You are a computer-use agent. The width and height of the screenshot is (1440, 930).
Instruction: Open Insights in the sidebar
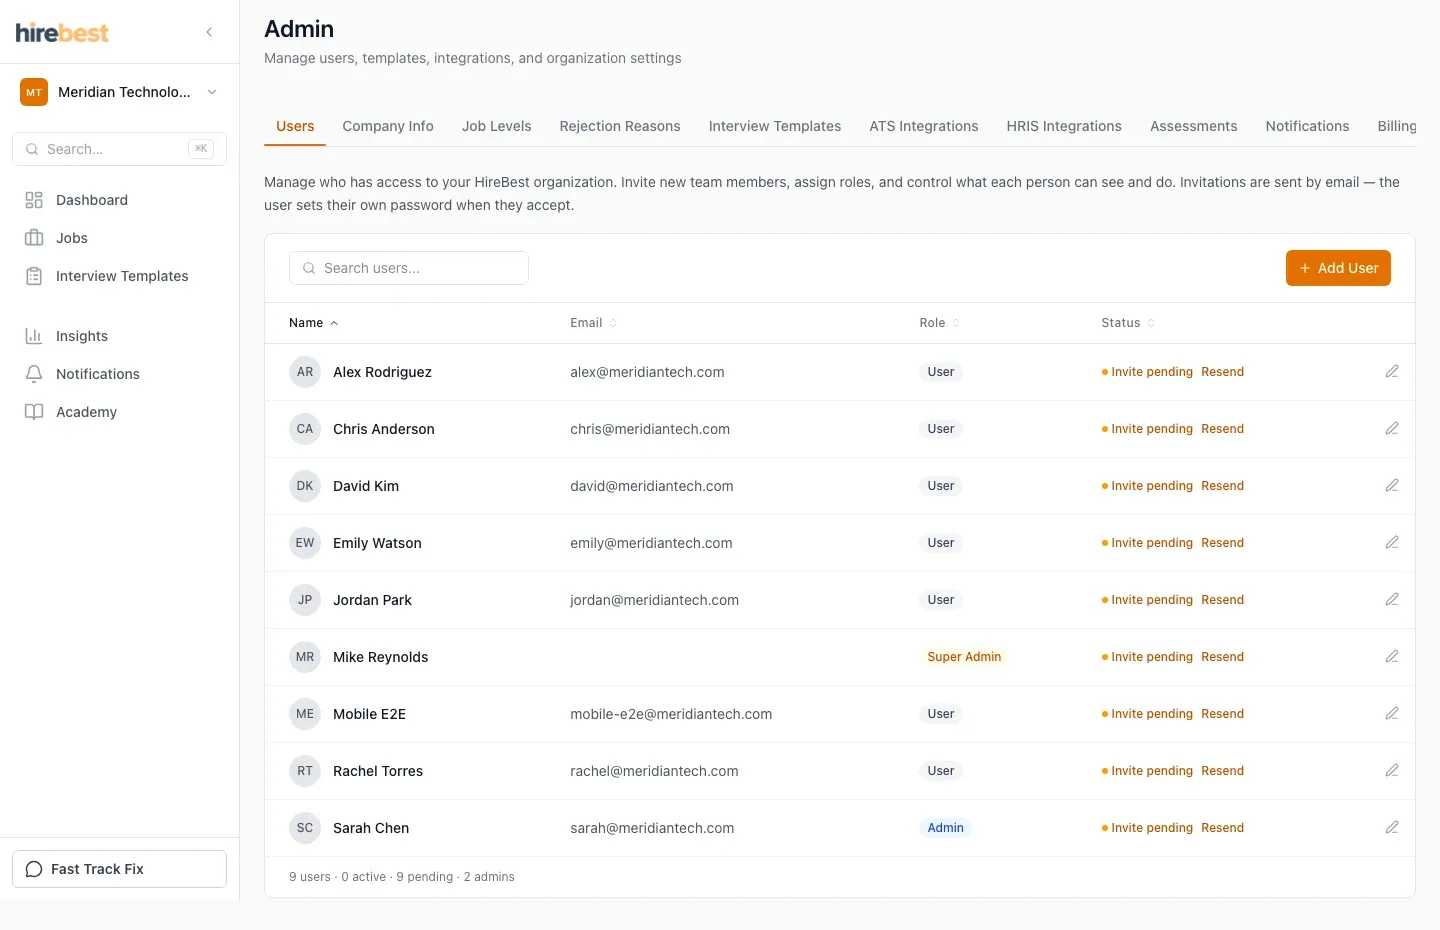tap(120, 336)
